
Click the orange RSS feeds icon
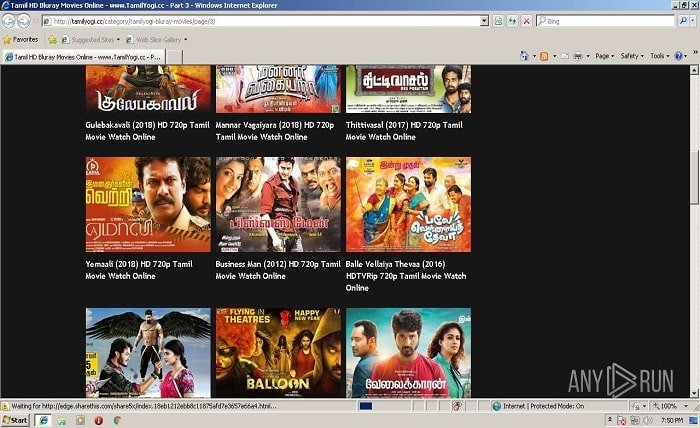(x=544, y=56)
